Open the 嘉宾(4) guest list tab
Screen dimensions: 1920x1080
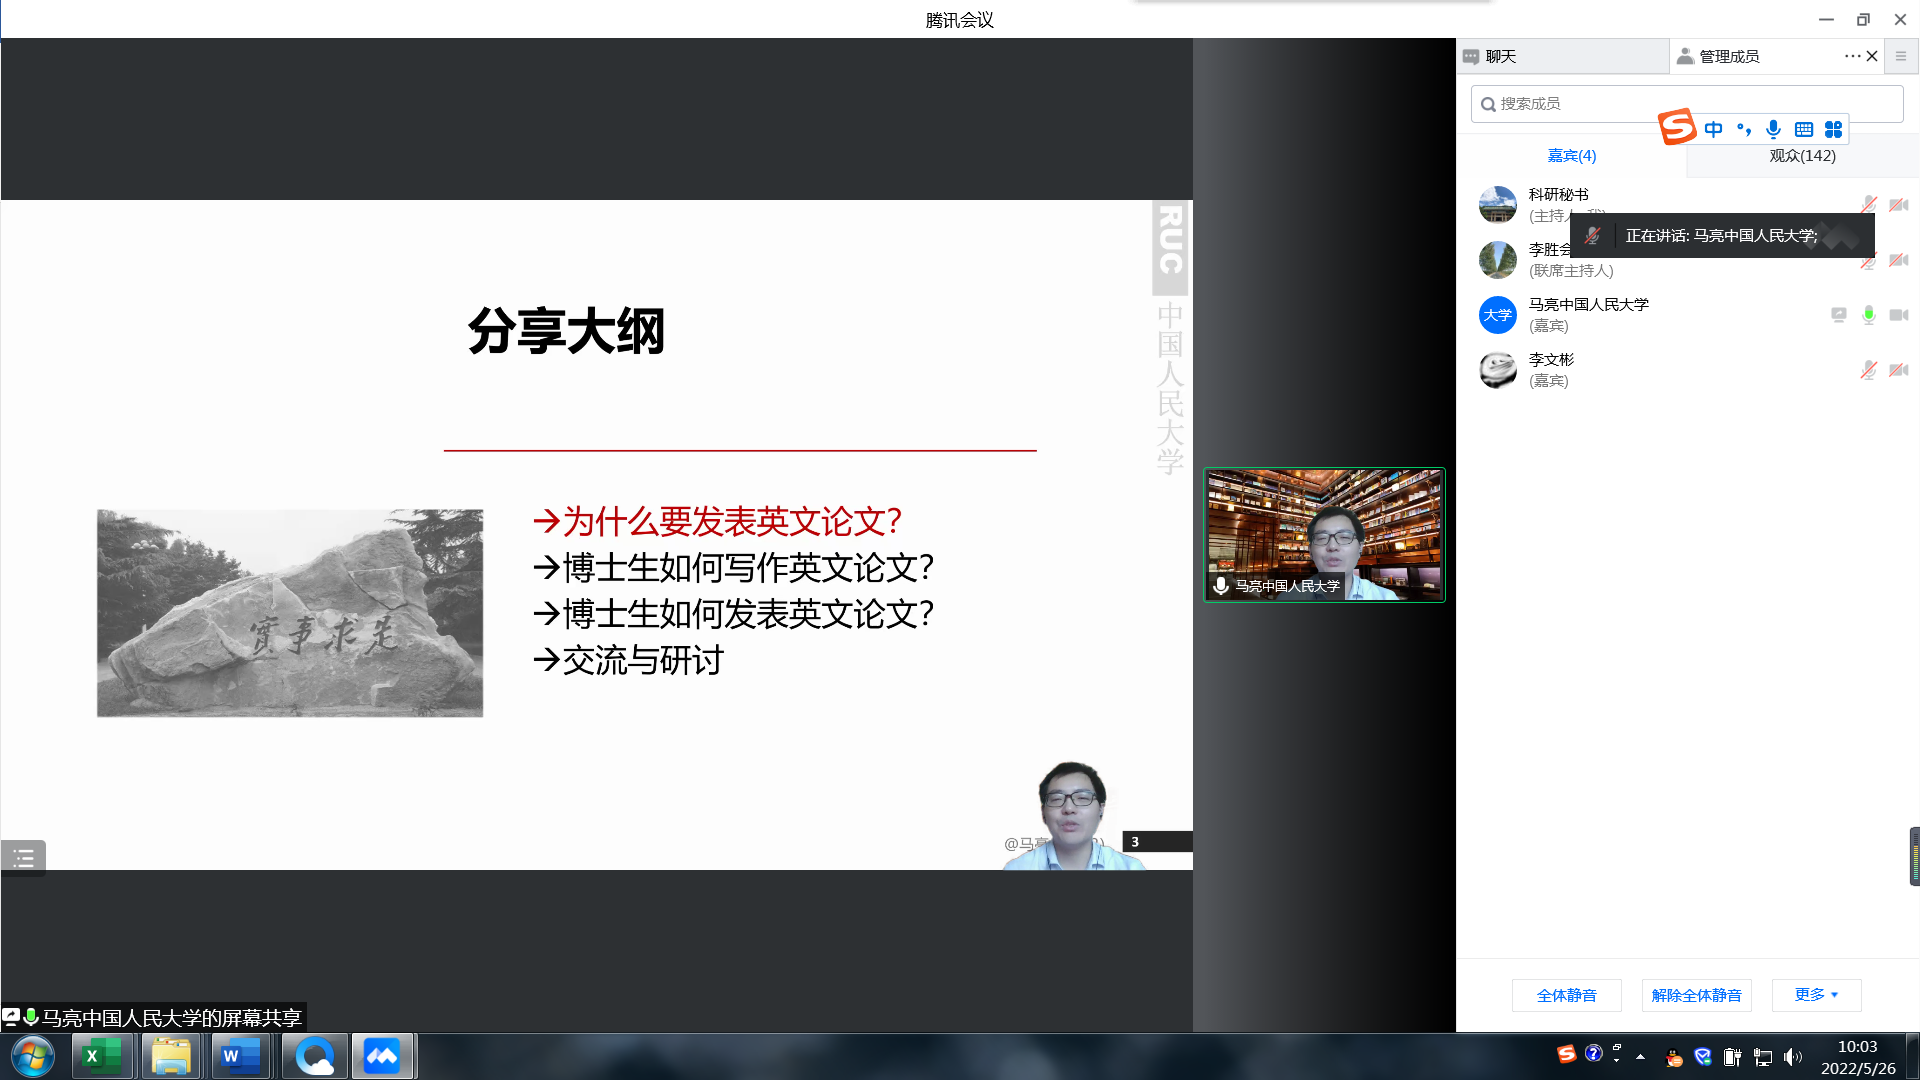tap(1572, 156)
